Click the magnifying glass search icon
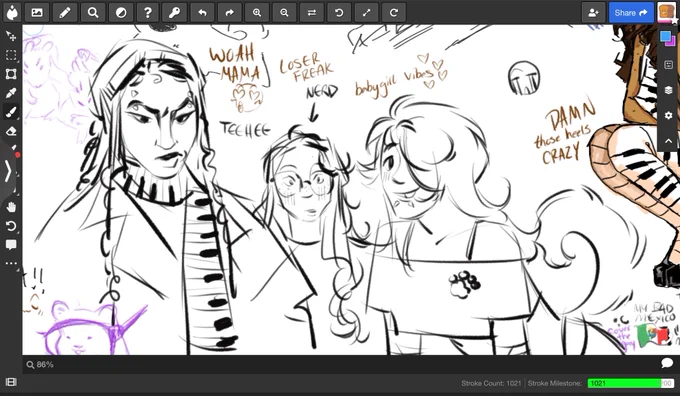 (x=93, y=13)
